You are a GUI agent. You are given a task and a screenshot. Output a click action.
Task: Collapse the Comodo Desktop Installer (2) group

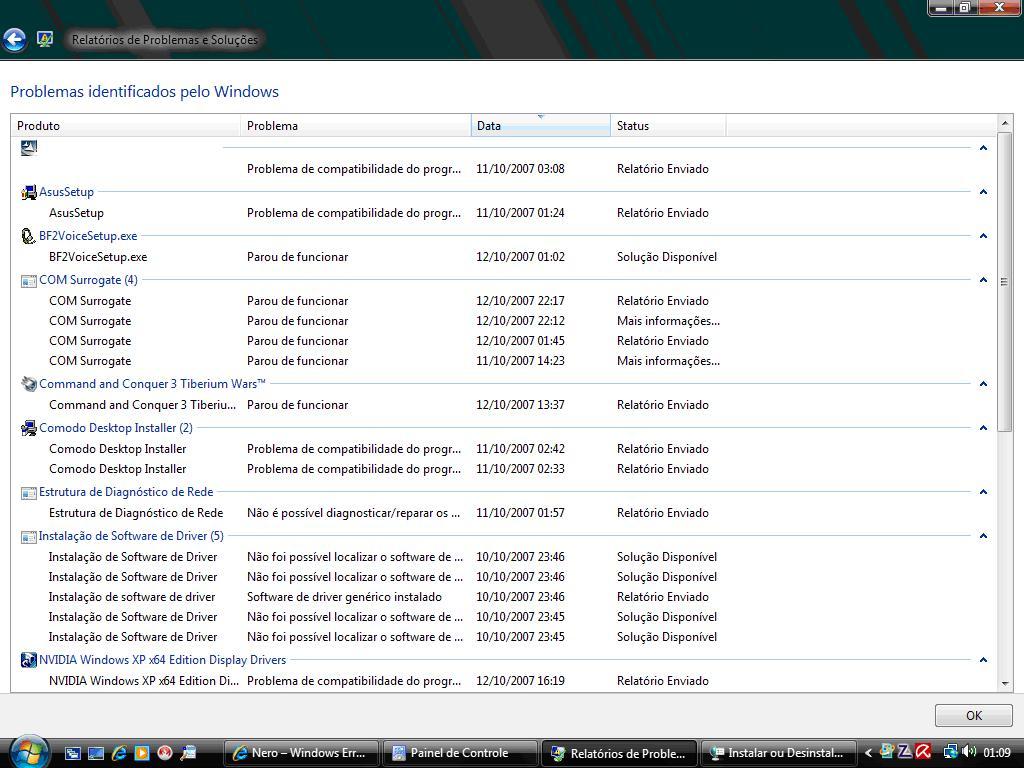(983, 428)
